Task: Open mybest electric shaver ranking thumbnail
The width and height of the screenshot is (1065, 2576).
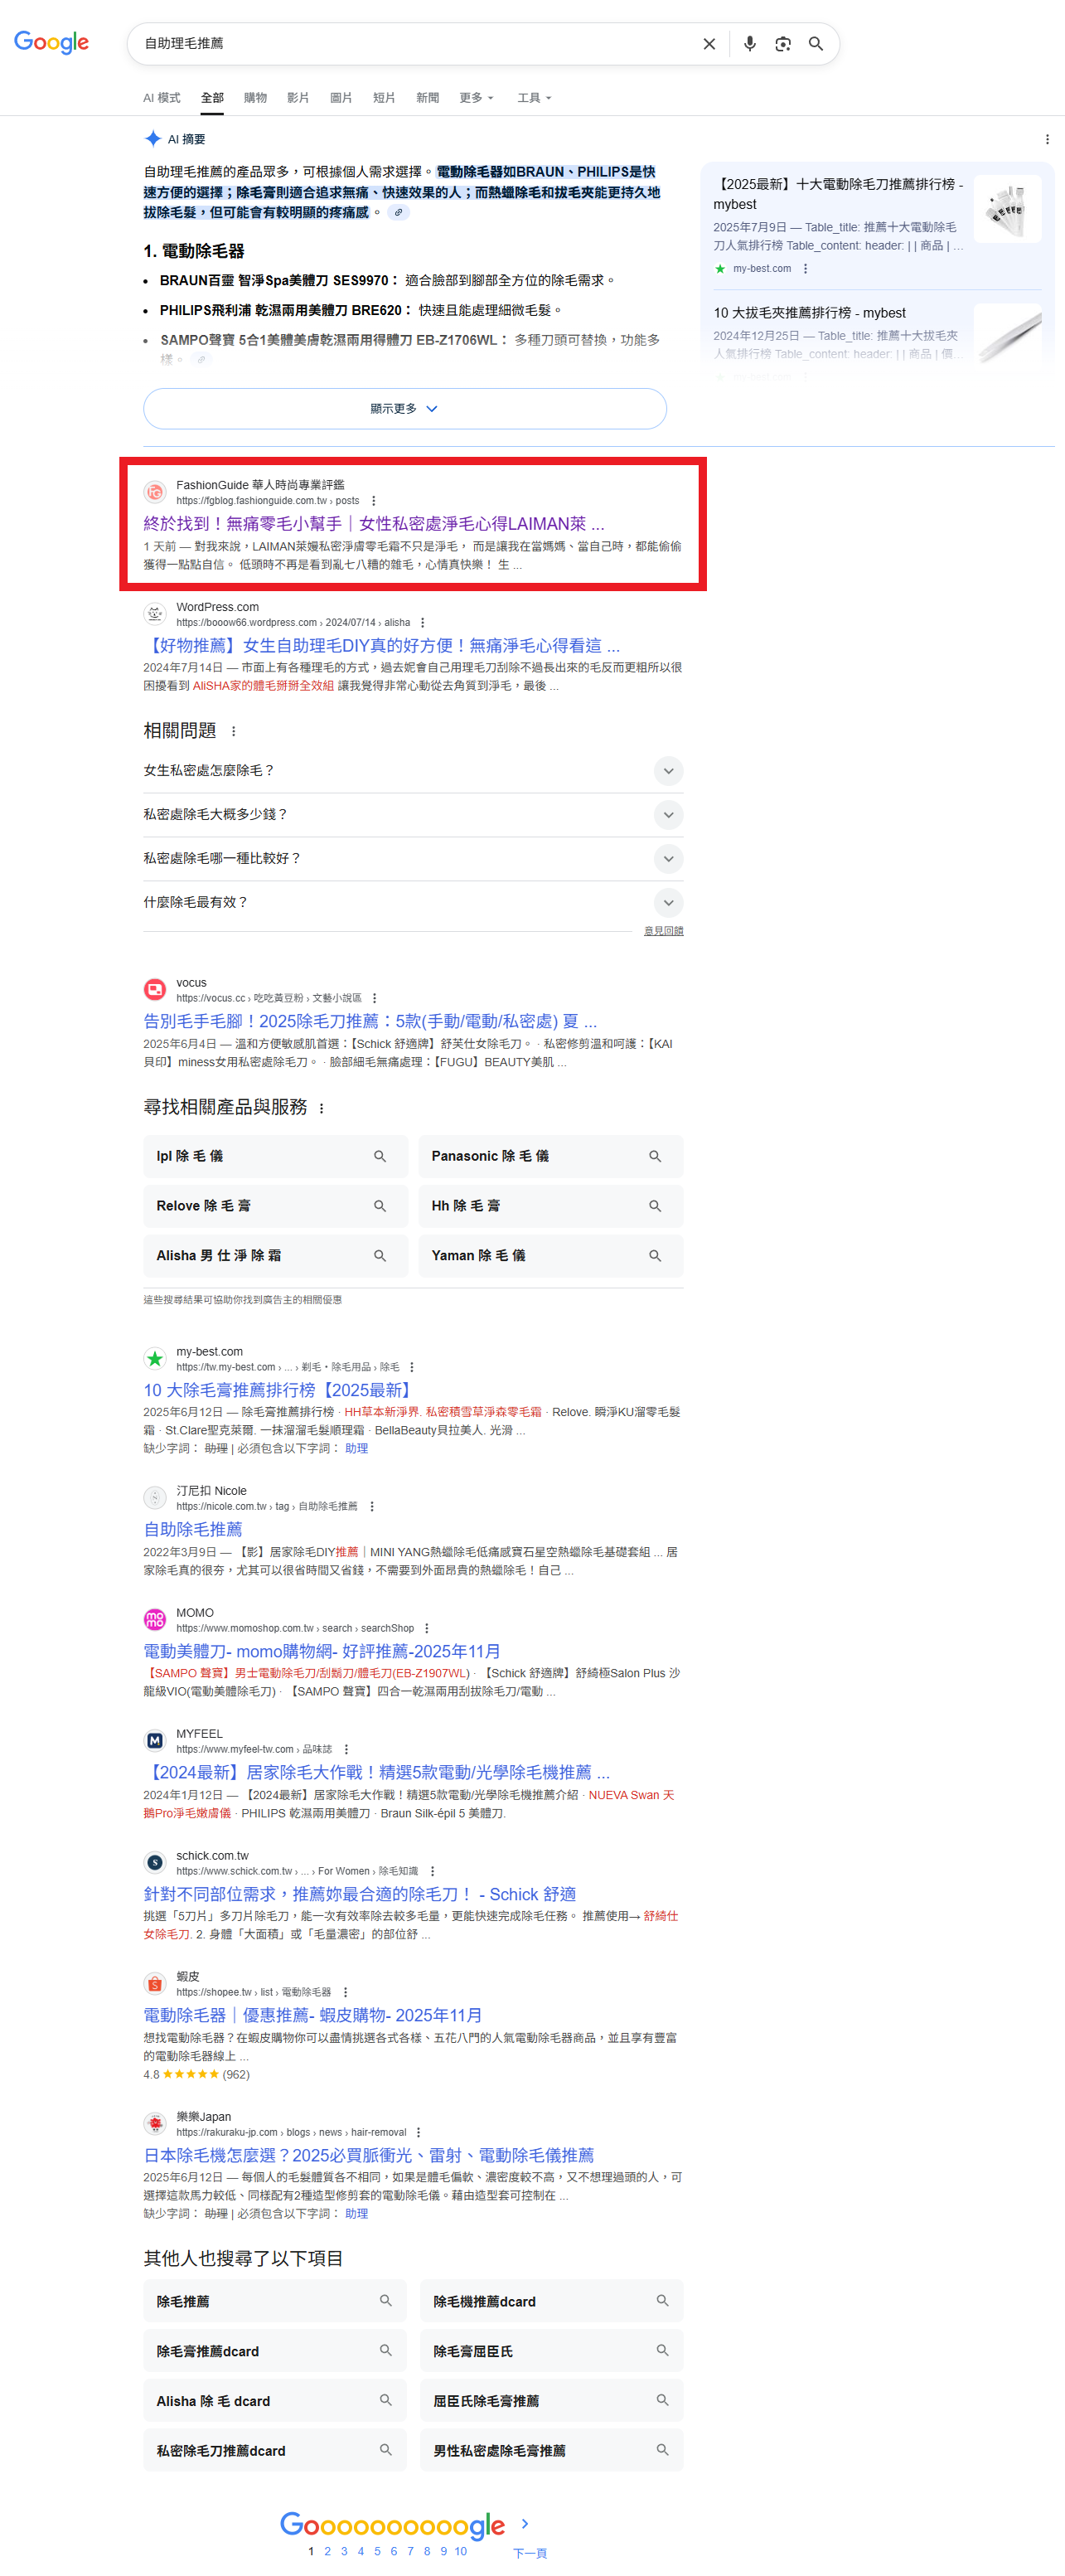Action: coord(1006,209)
